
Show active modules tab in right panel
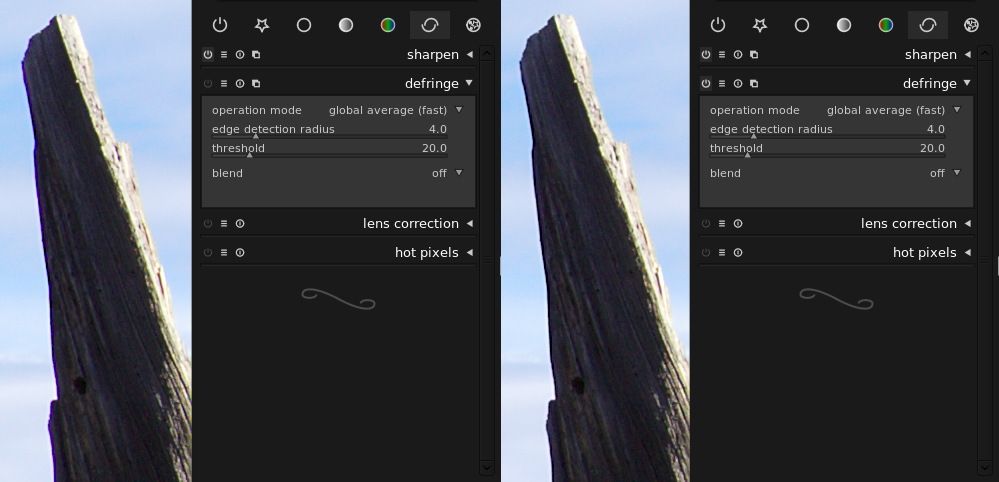click(718, 25)
